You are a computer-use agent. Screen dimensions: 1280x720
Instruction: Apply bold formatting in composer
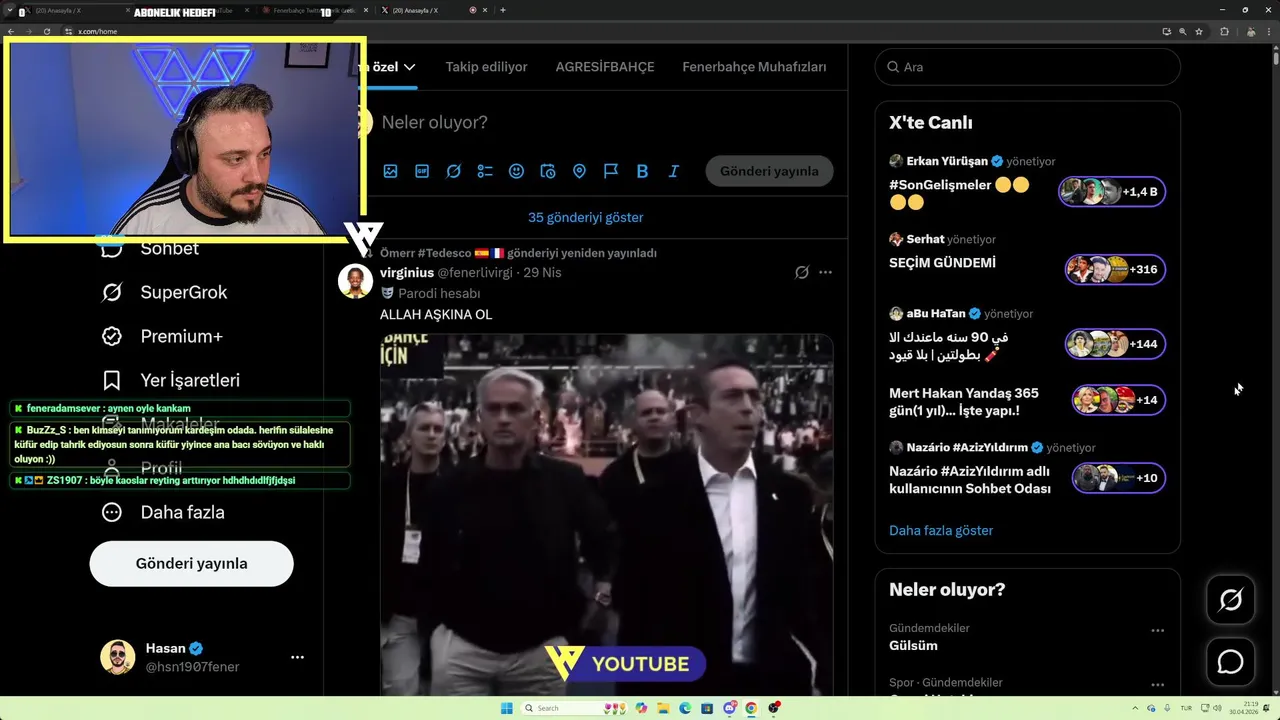pos(642,171)
